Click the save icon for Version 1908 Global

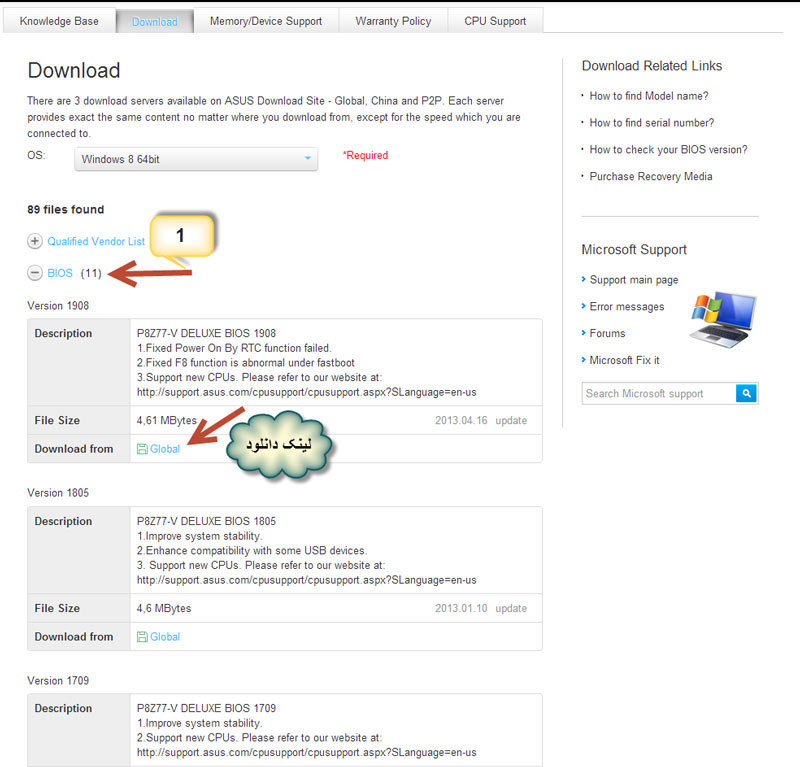point(142,449)
